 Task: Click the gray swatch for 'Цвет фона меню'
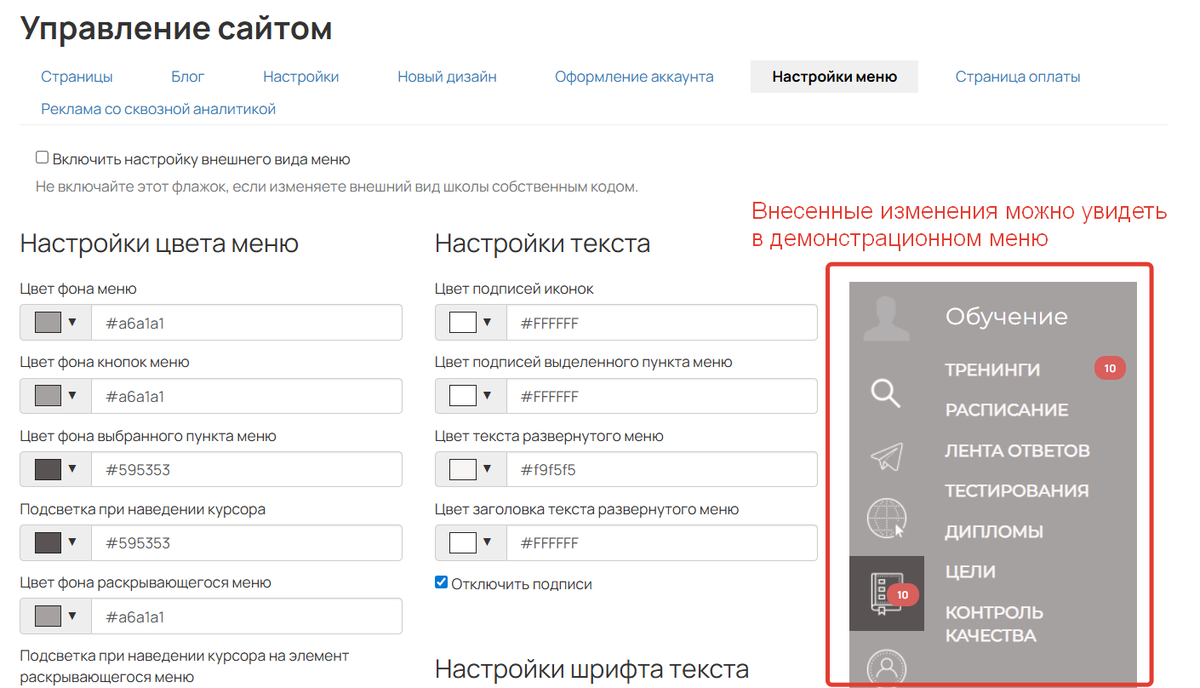[49, 322]
